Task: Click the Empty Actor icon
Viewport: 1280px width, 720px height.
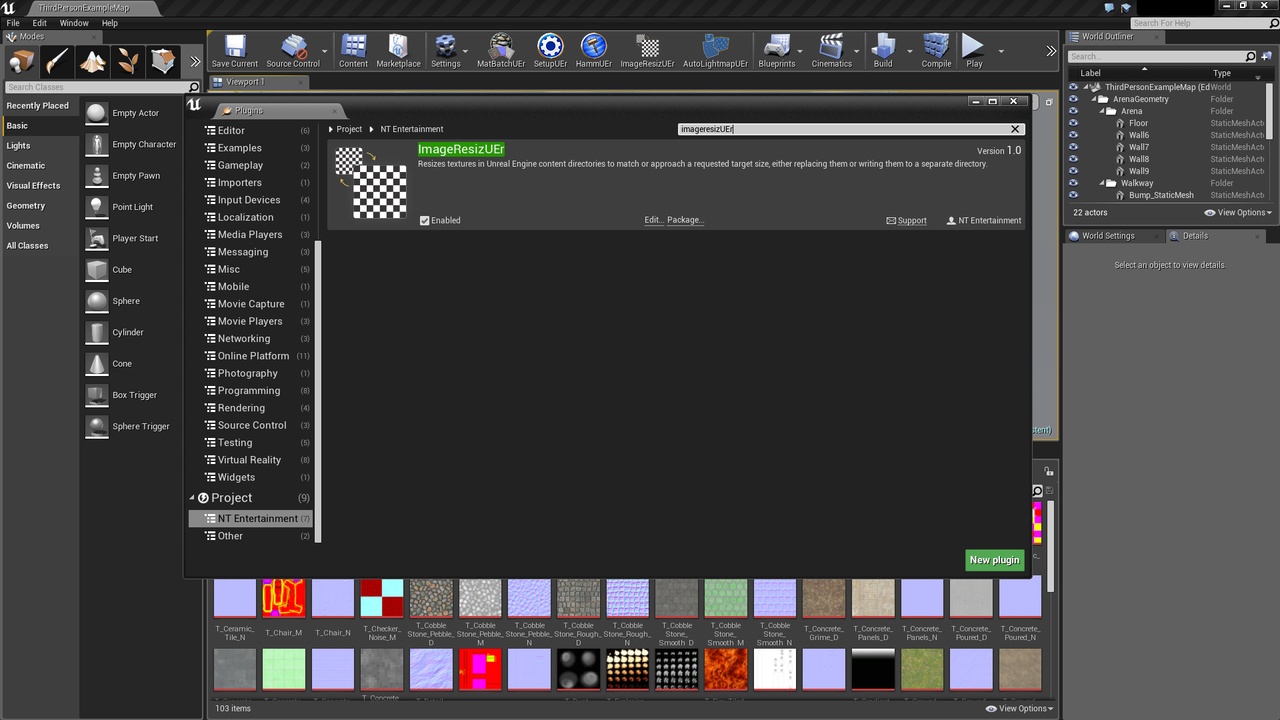Action: (96, 113)
